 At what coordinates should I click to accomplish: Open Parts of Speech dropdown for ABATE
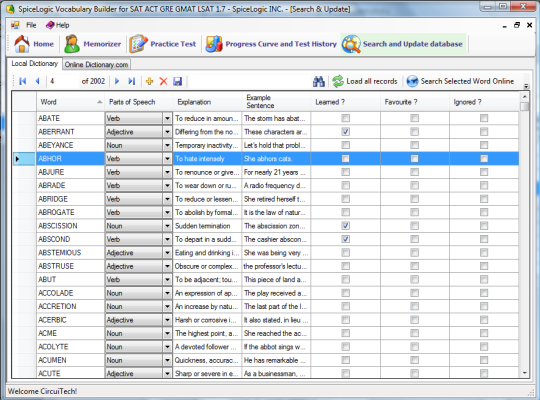coord(167,118)
